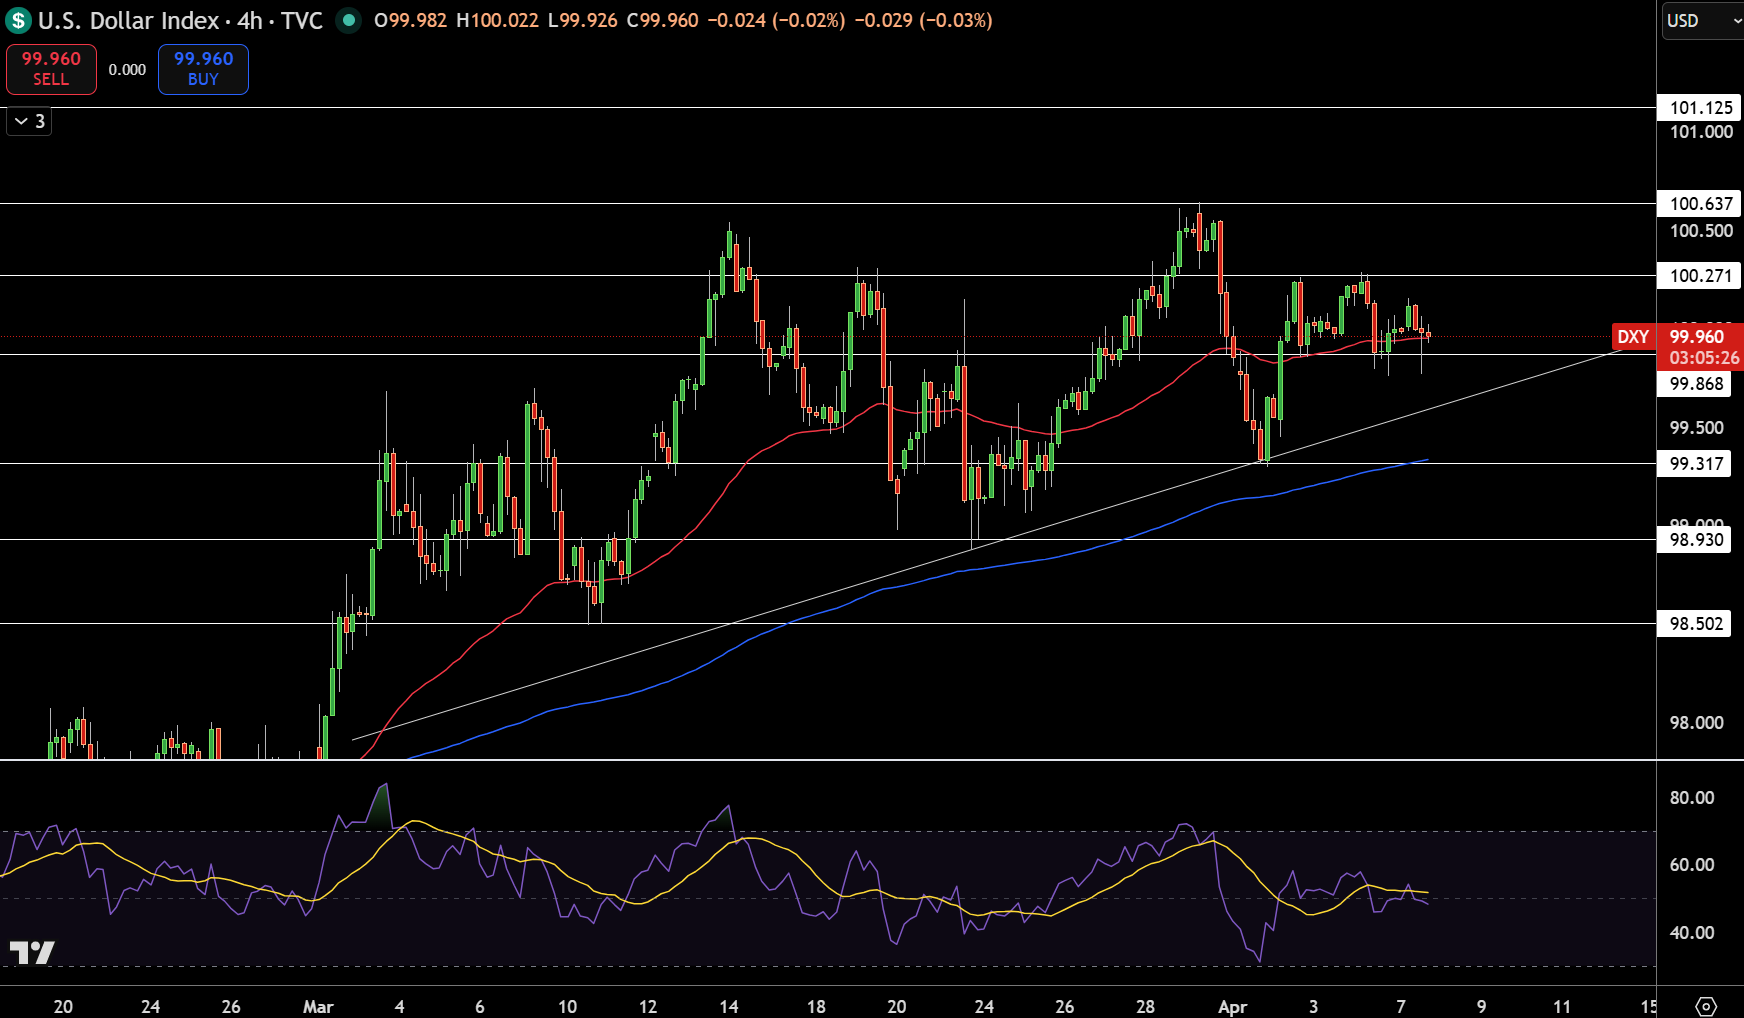Click the 0.000 spread value
This screenshot has width=1744, height=1018.
127,69
